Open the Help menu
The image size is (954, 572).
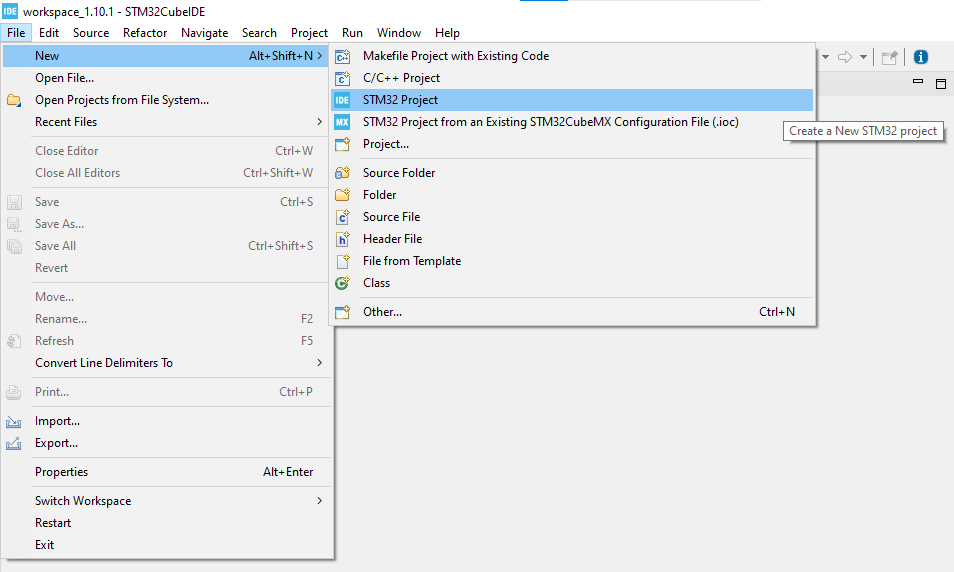pos(447,33)
